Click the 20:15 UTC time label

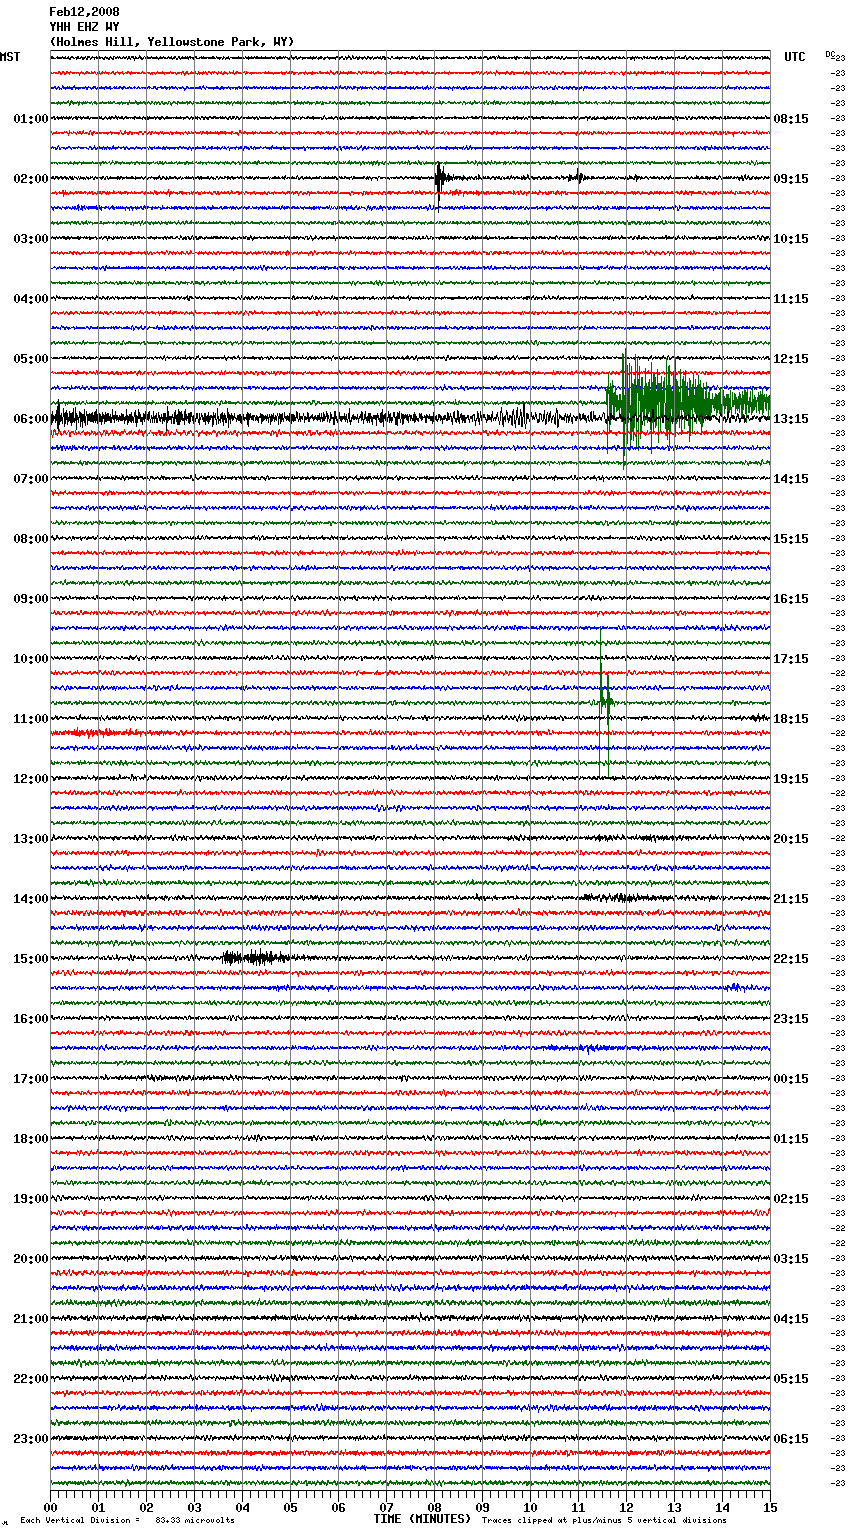coord(791,839)
